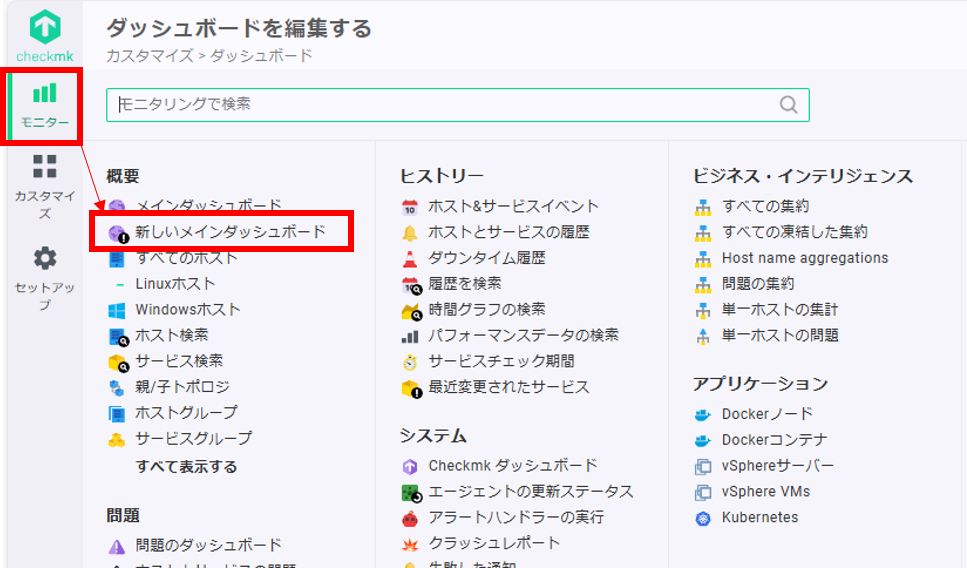Viewport: 967px width, 568px height.
Task: Select ホスト&サービスイベント text
Action: [514, 206]
